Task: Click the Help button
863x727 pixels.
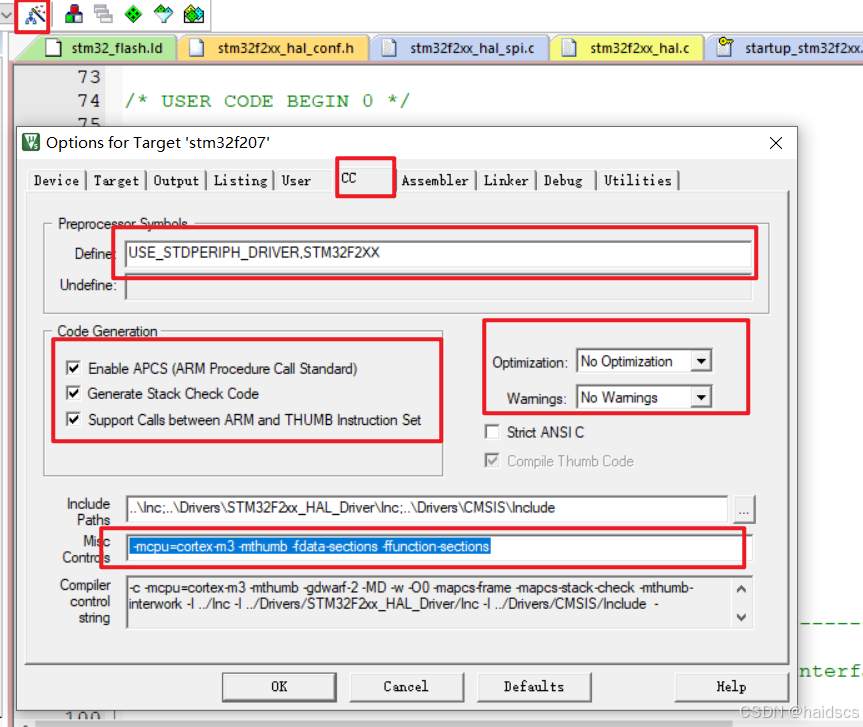Action: [731, 686]
